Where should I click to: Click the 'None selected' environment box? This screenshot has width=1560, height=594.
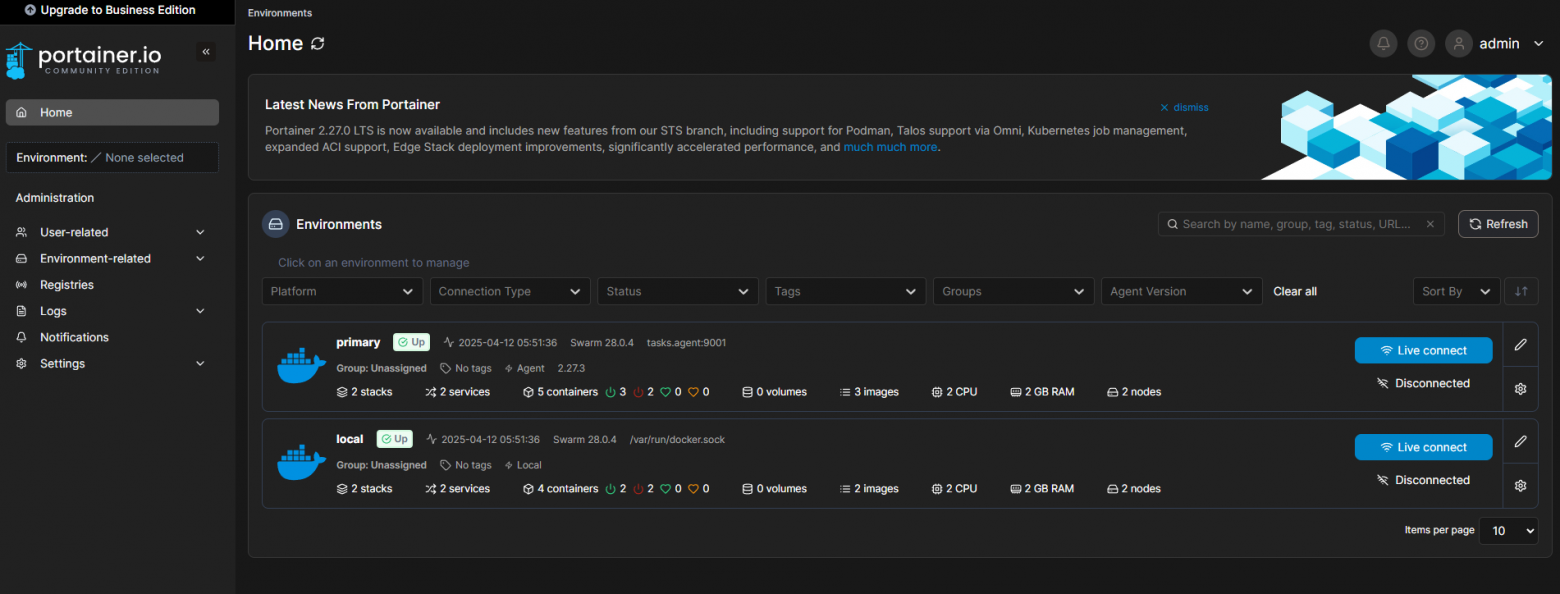pos(112,157)
